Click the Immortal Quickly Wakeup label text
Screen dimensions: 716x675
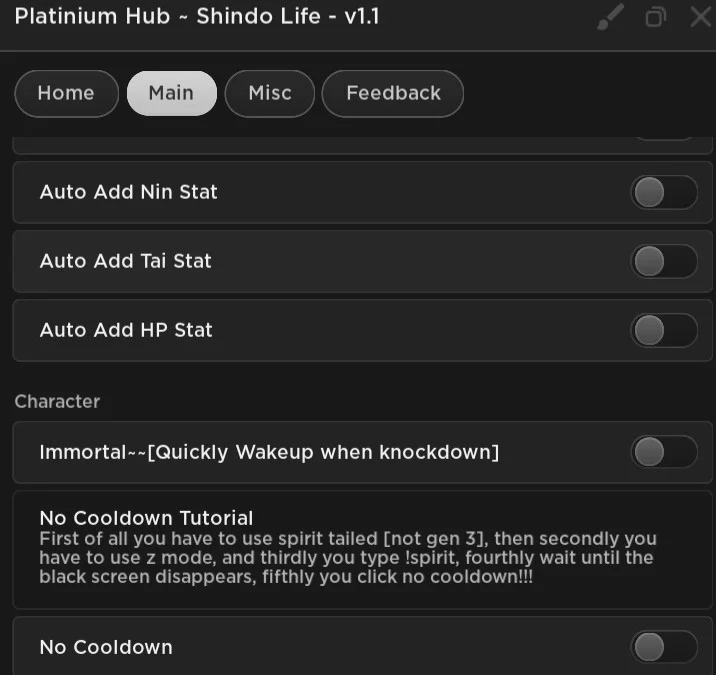click(x=269, y=453)
